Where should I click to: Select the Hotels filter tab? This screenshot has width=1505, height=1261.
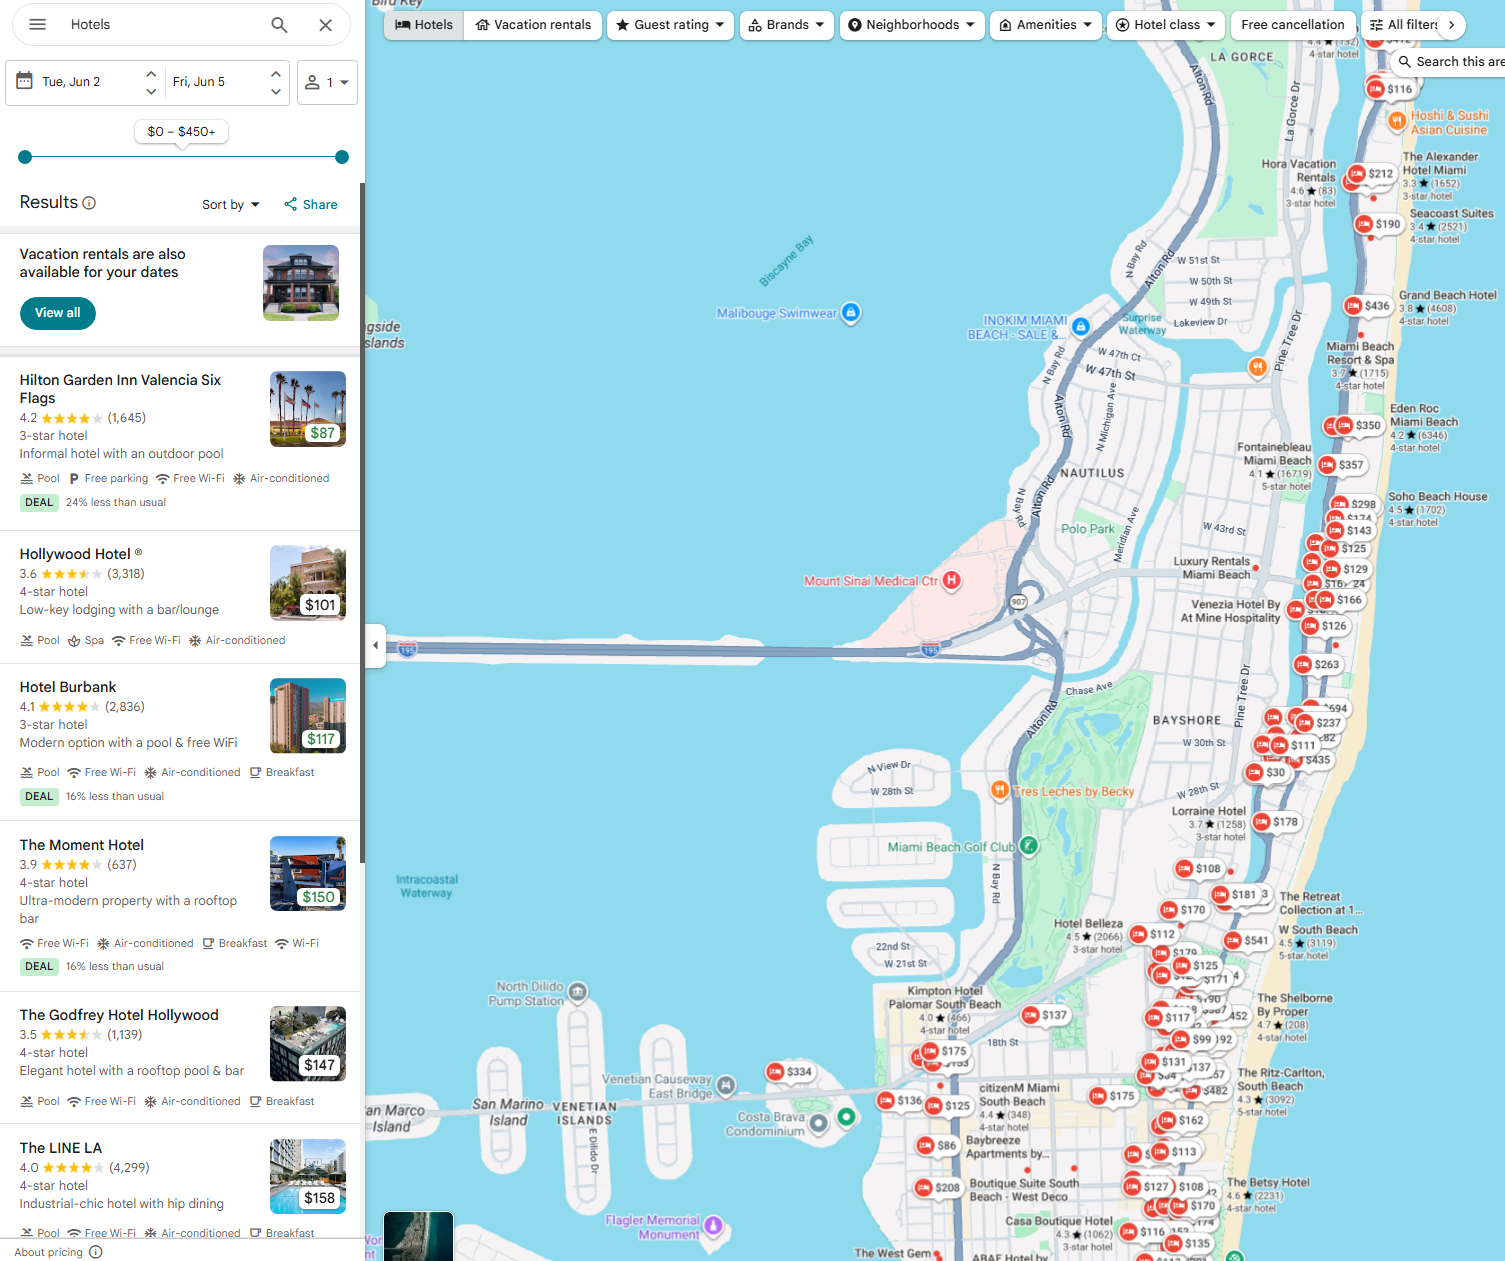pyautogui.click(x=424, y=25)
